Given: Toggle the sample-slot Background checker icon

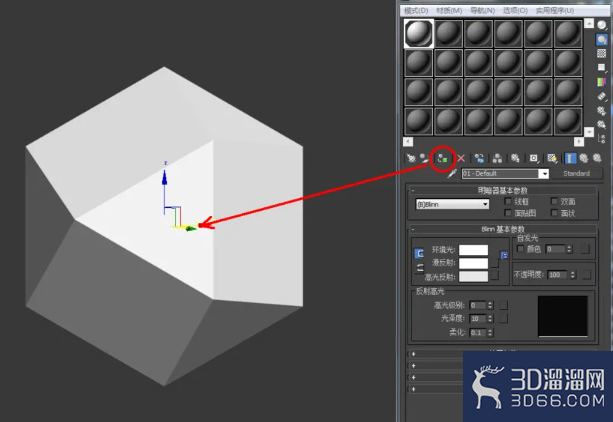Looking at the screenshot, I should 601,53.
